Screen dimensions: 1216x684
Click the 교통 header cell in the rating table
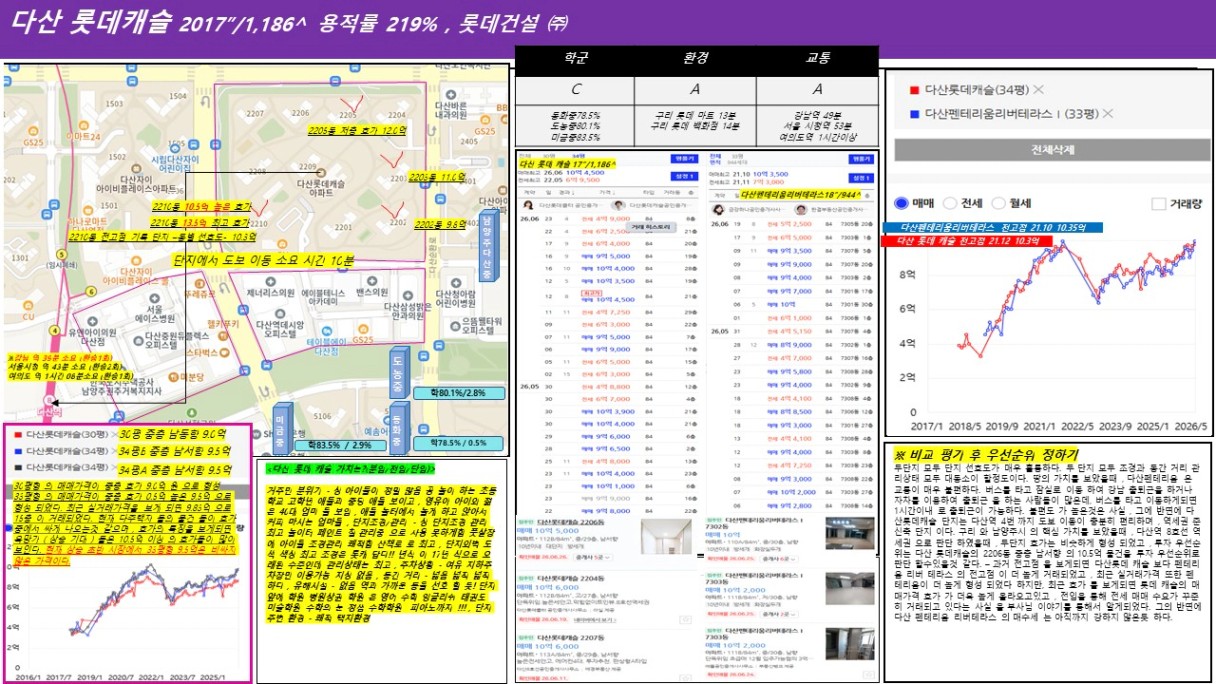pyautogui.click(x=818, y=60)
